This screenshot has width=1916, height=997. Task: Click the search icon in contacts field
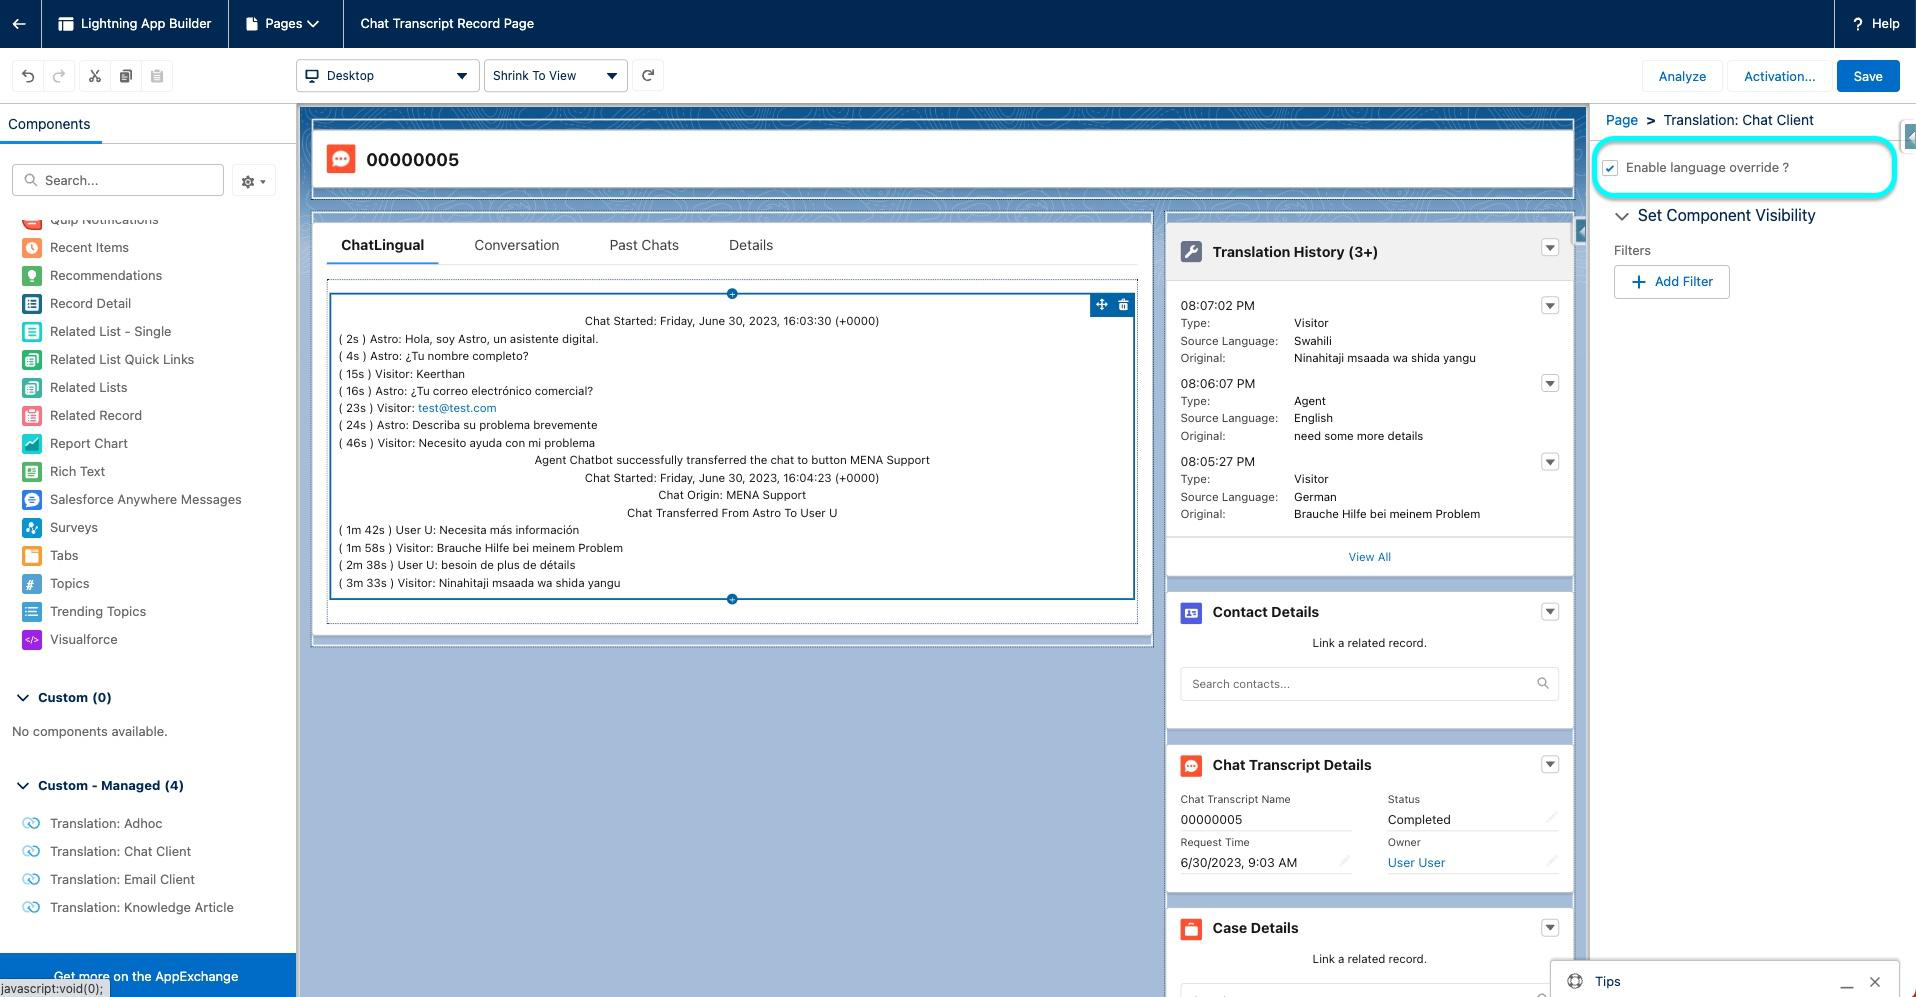tap(1542, 684)
